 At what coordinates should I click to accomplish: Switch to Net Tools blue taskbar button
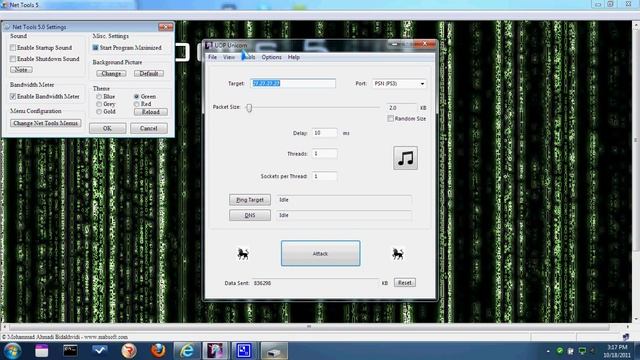click(244, 351)
